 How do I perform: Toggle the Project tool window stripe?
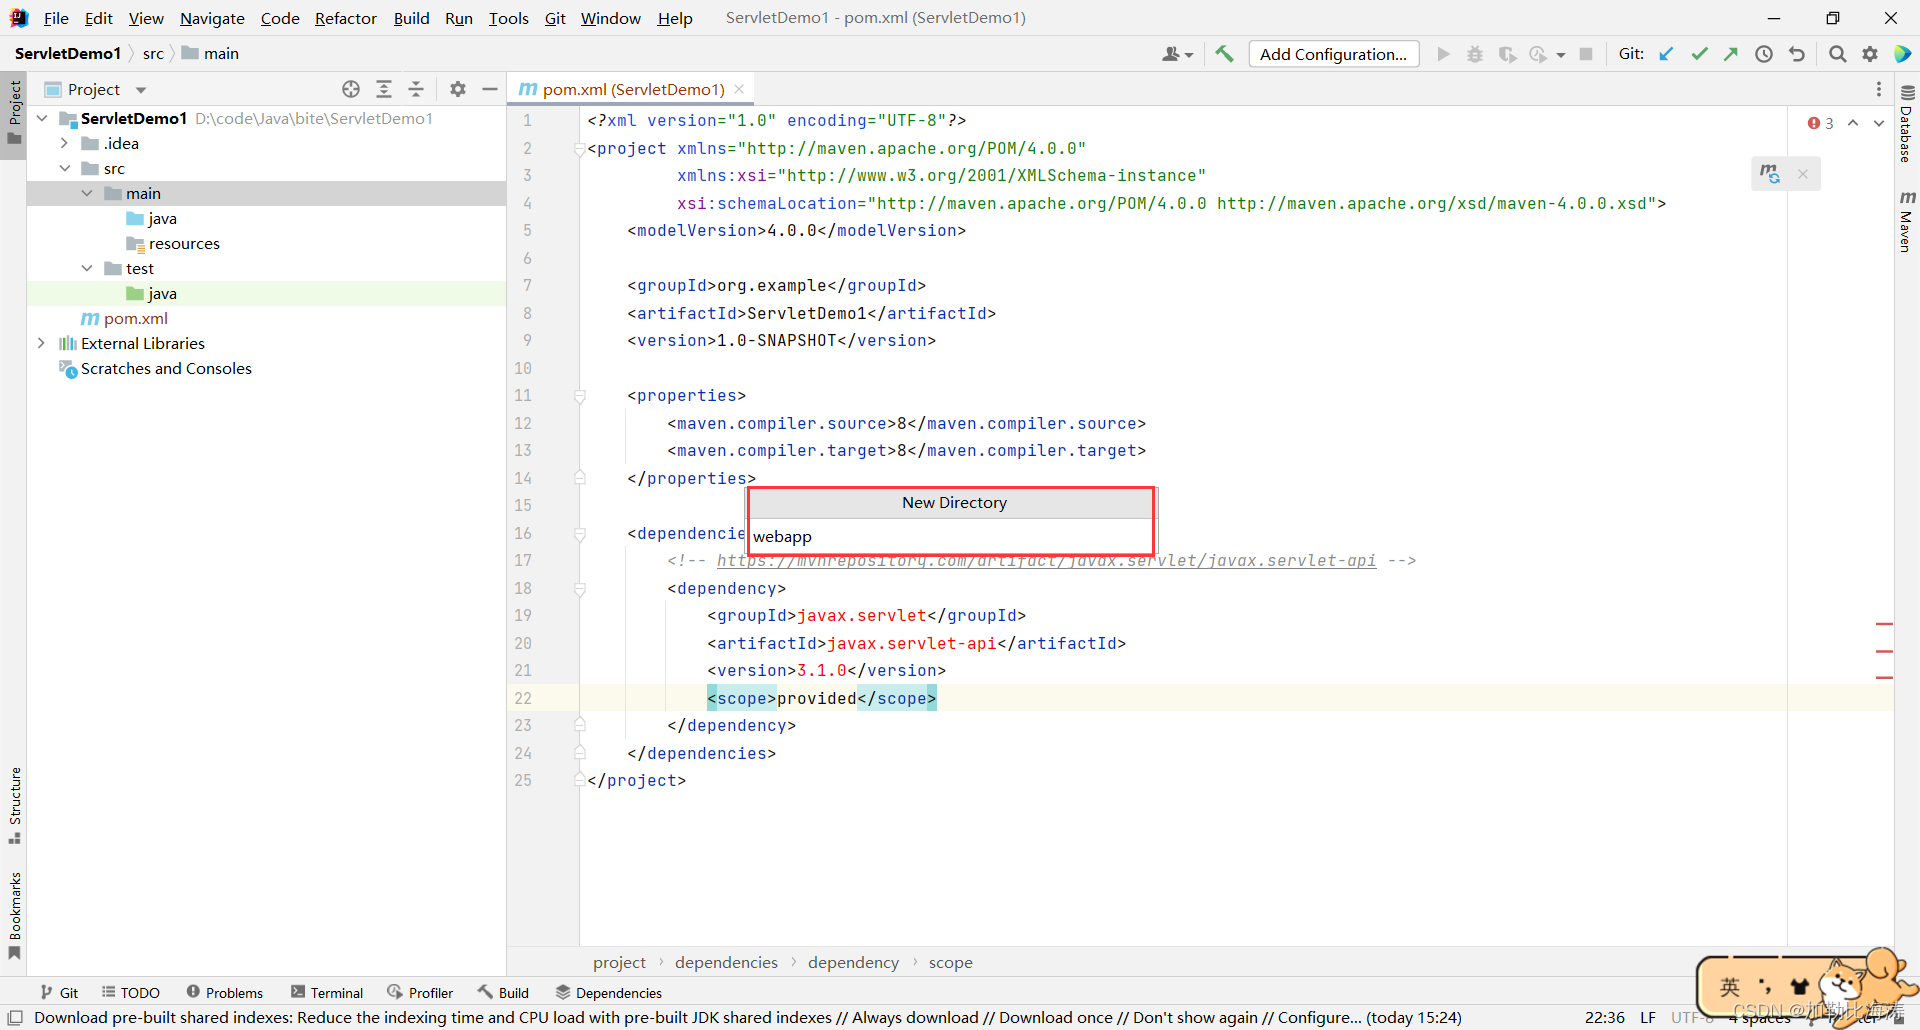pyautogui.click(x=14, y=113)
